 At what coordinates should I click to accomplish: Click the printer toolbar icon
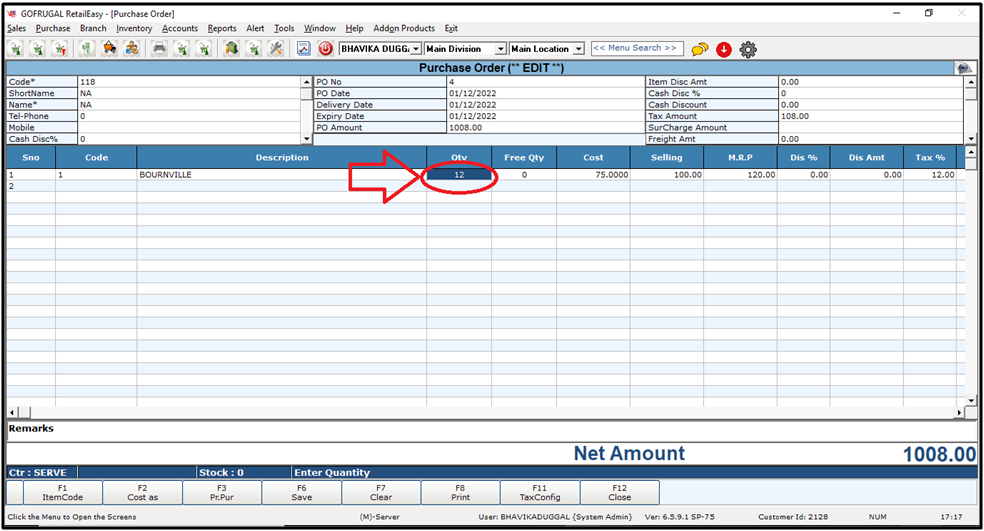pos(159,48)
